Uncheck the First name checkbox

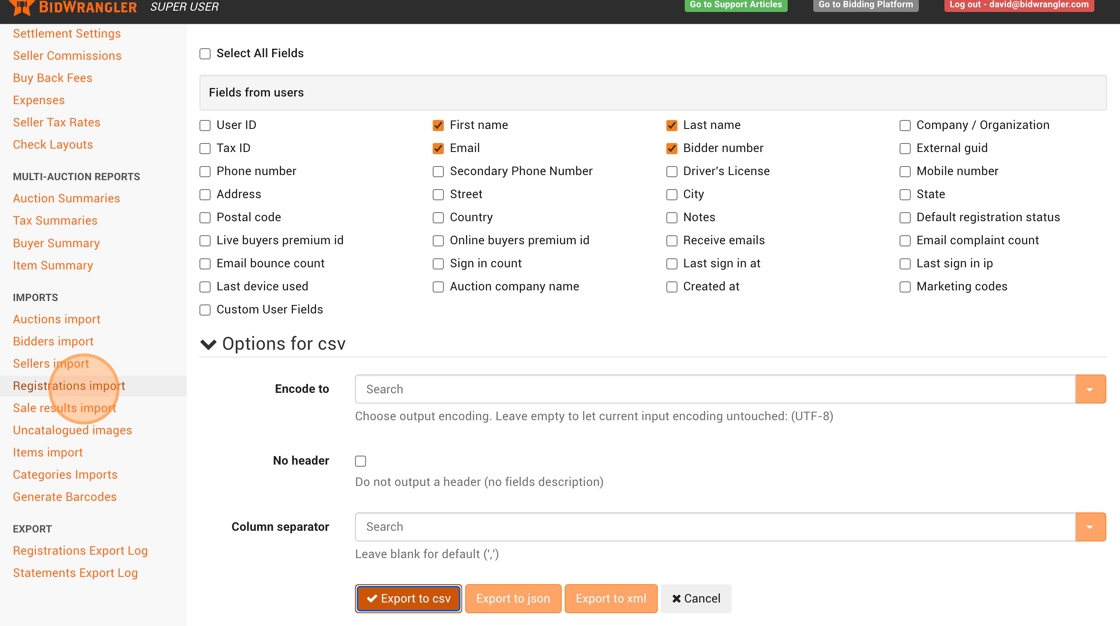pos(438,126)
